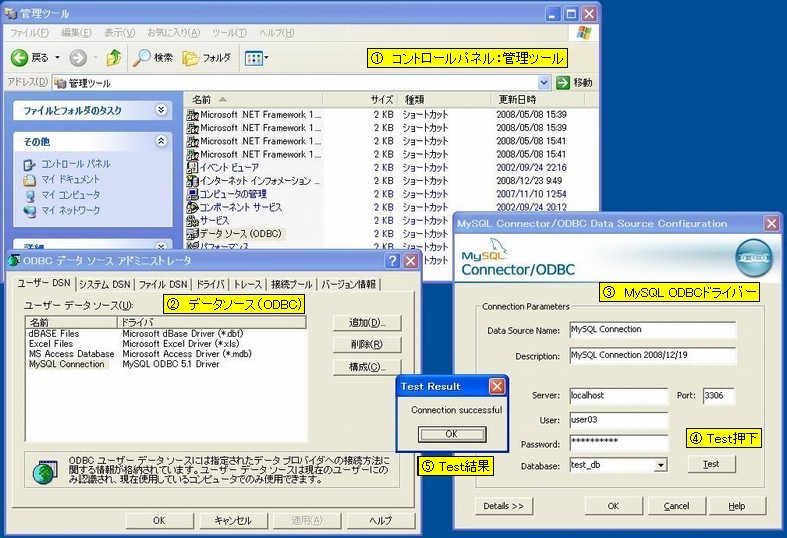
Task: Select dBASE Files data source row
Action: click(x=166, y=334)
